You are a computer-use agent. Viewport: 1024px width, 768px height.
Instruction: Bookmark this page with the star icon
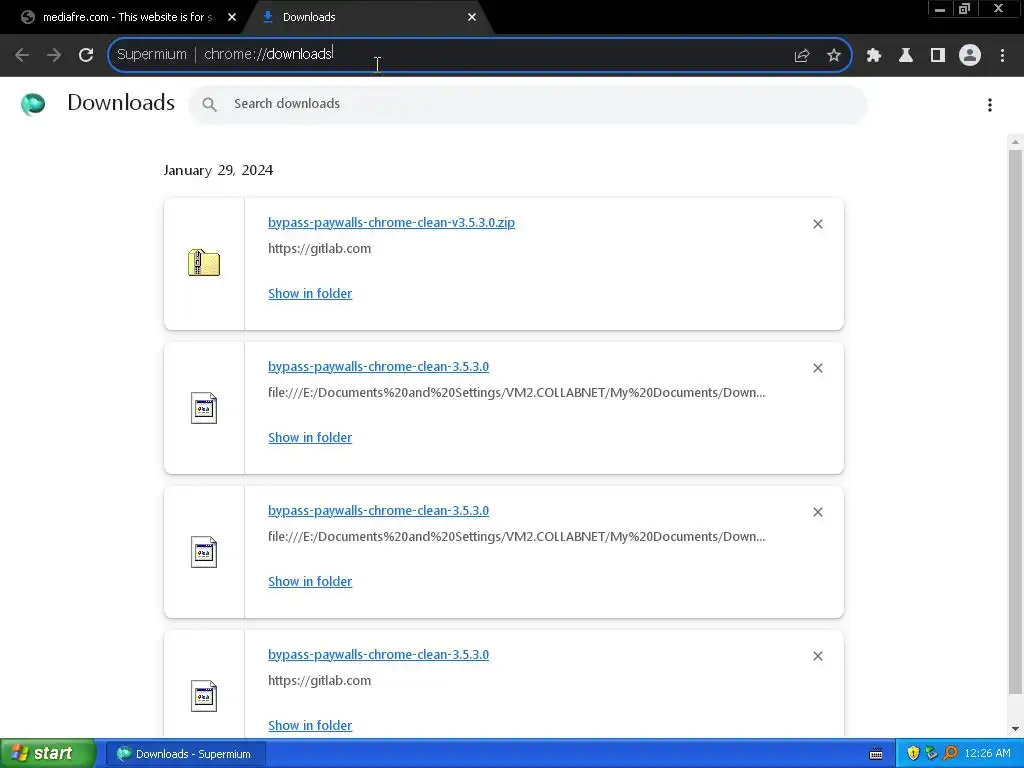(x=833, y=56)
